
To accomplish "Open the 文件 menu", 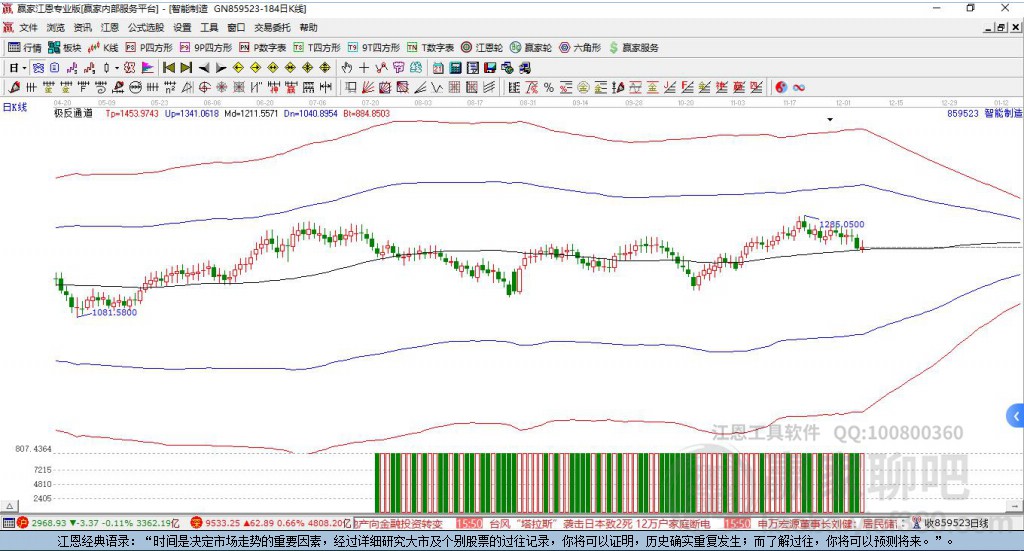I will point(28,27).
